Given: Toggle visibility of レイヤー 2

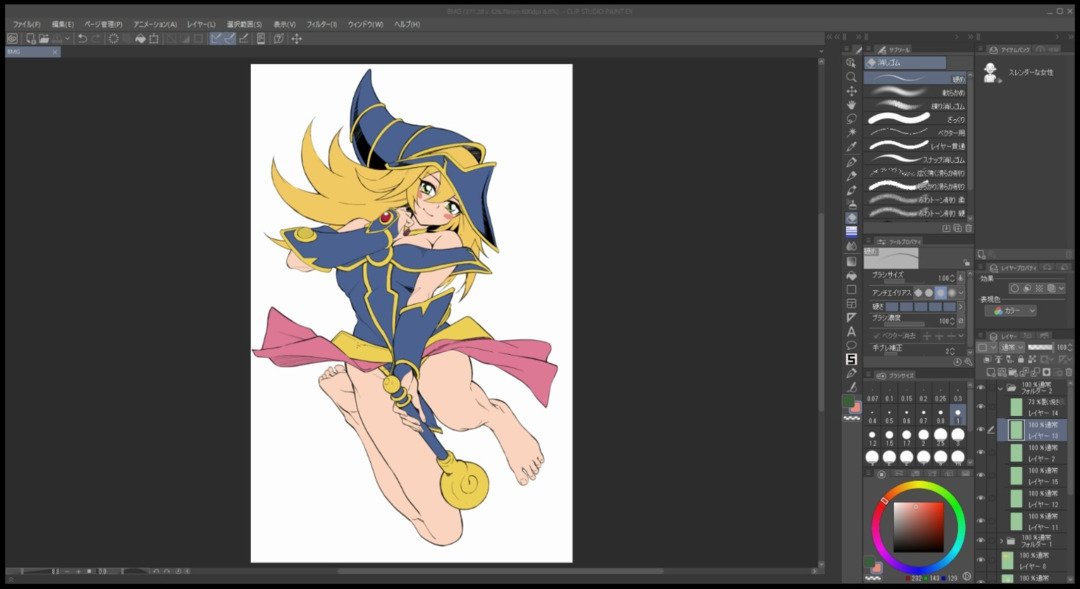Looking at the screenshot, I should 981,453.
